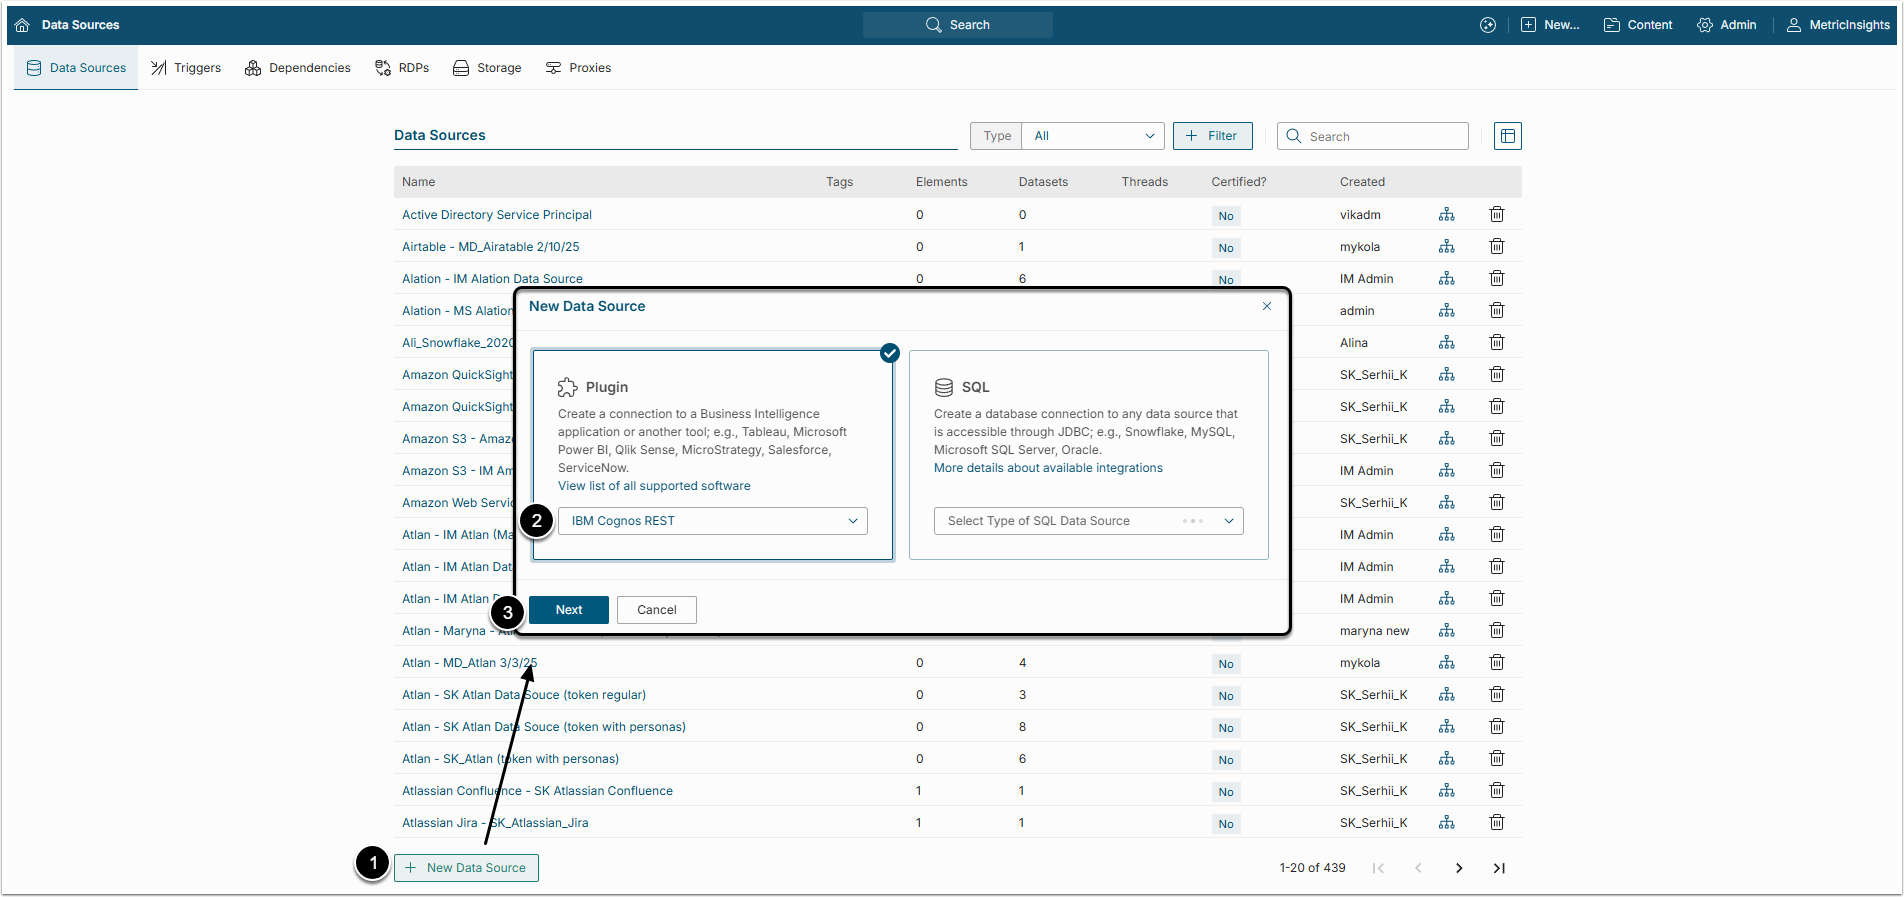Screen dimensions: 1904x897
Task: Open hierarchy icon for Atlan MD_Atlan 3/3/25
Action: point(1446,663)
